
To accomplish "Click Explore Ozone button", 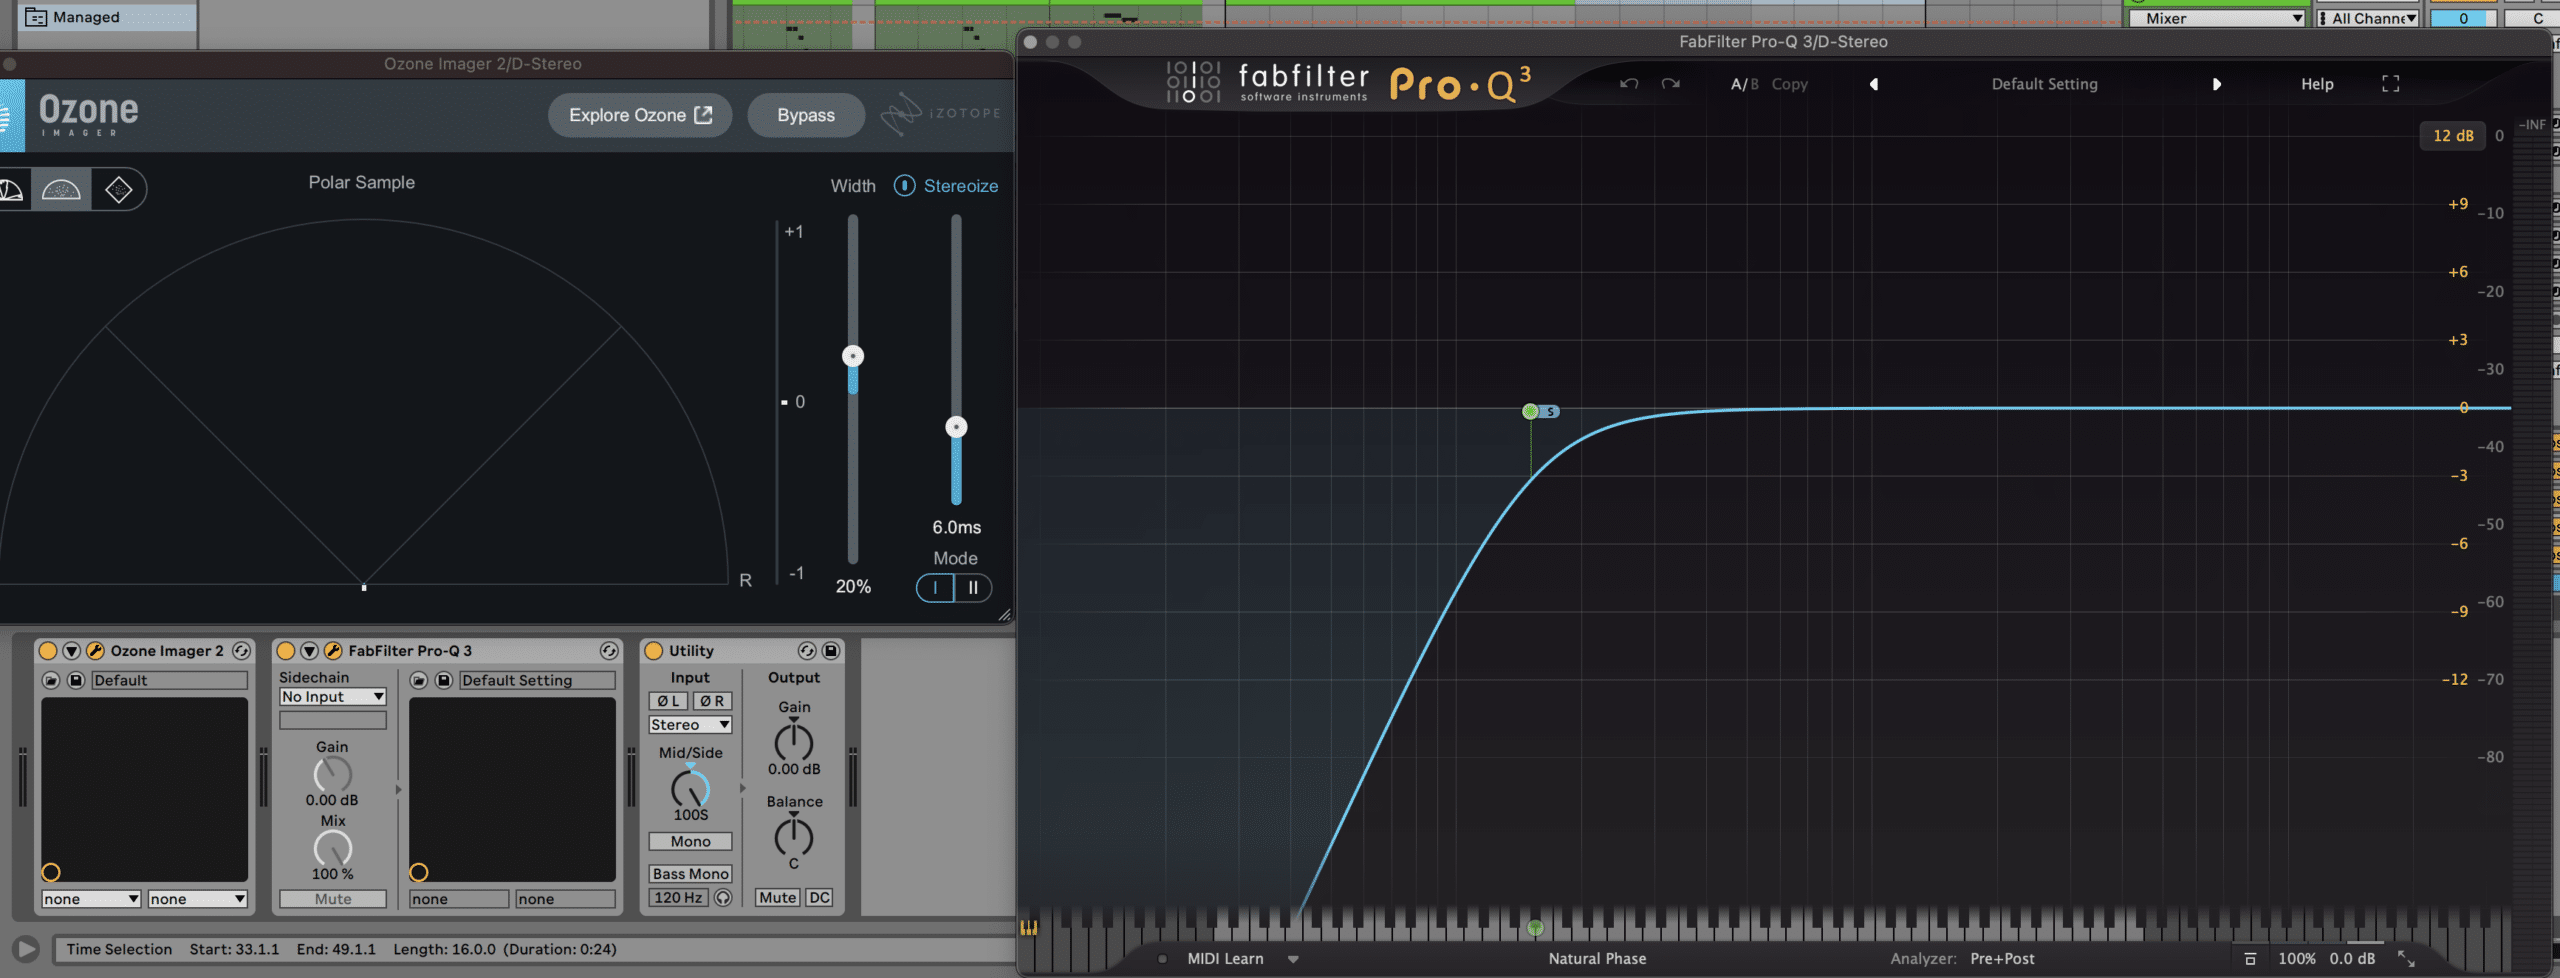I will [640, 115].
